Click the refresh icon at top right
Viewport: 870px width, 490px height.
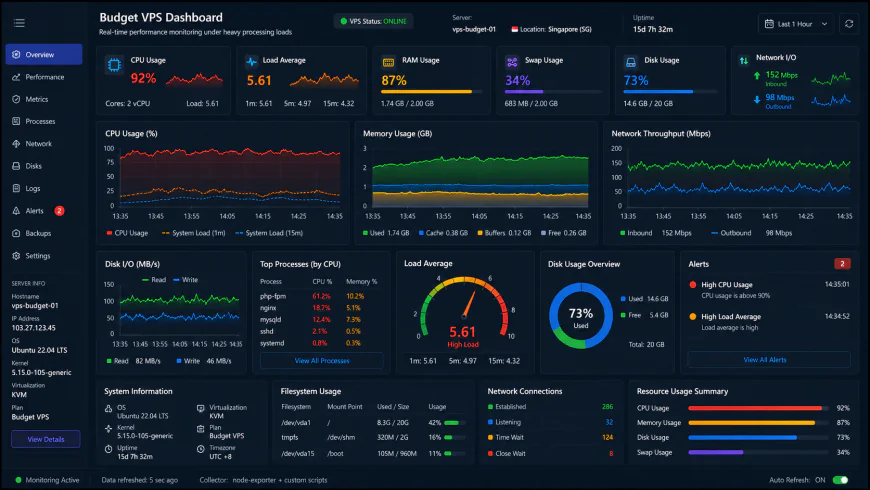(849, 24)
